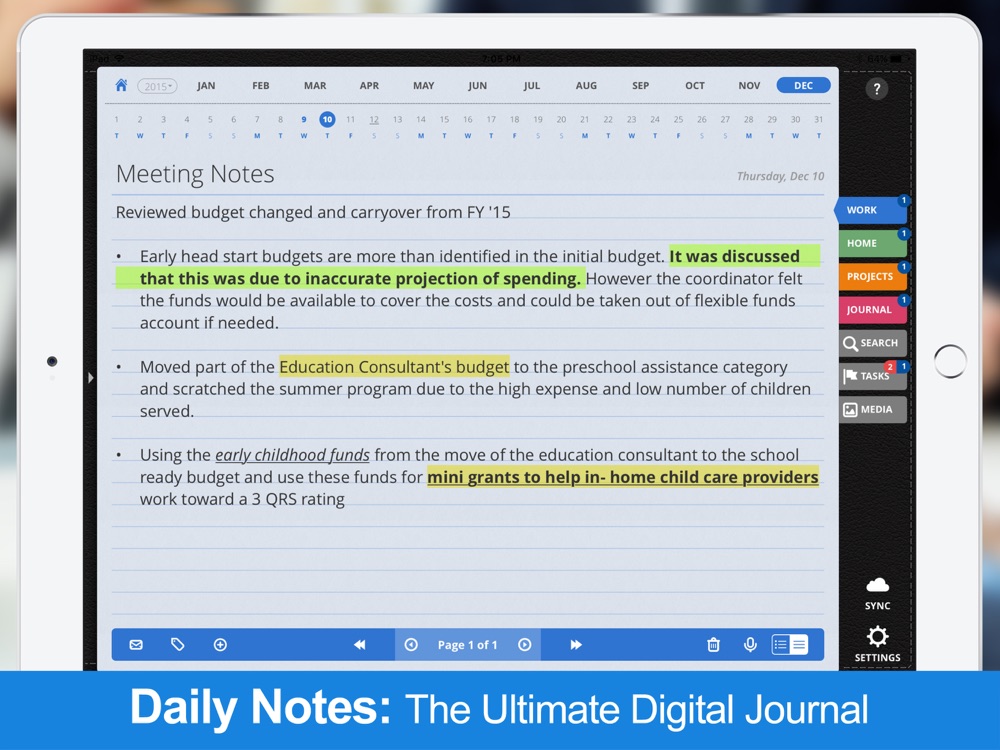The height and width of the screenshot is (750, 1000).
Task: Select the JUL month
Action: tap(532, 85)
